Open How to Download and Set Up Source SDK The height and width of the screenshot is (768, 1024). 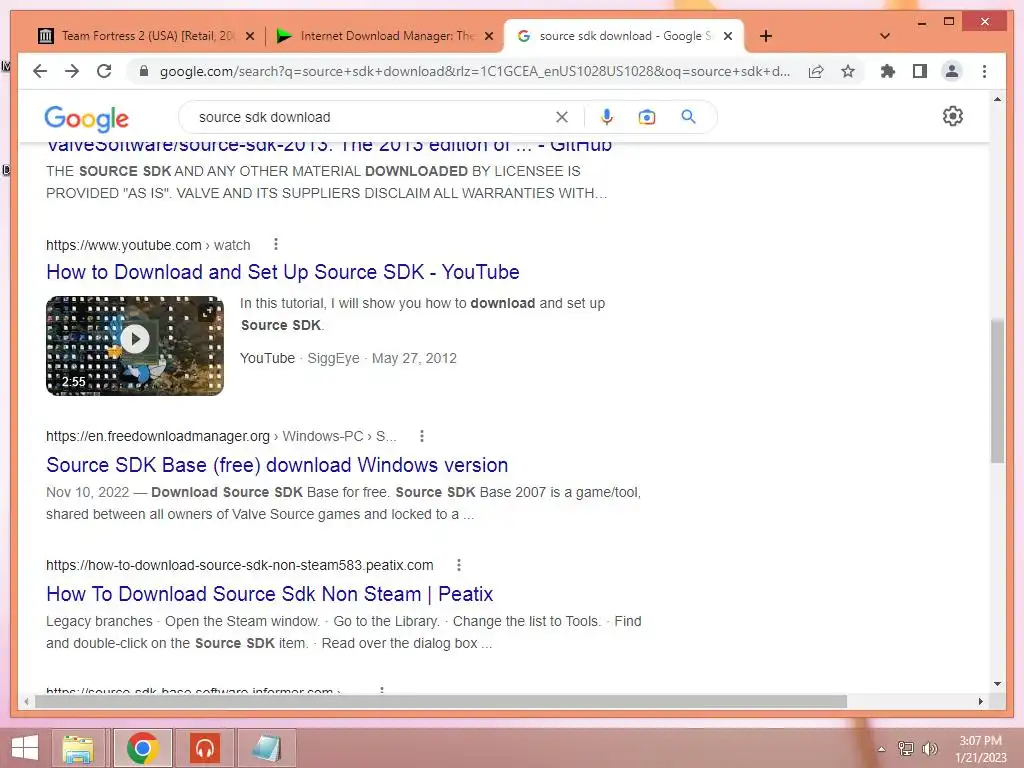click(x=283, y=272)
